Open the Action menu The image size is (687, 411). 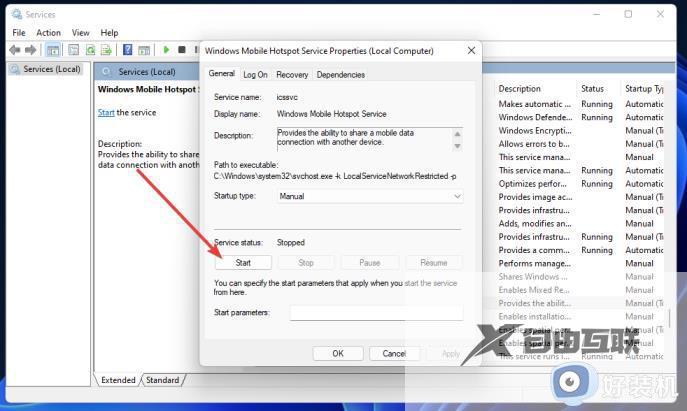tap(48, 32)
